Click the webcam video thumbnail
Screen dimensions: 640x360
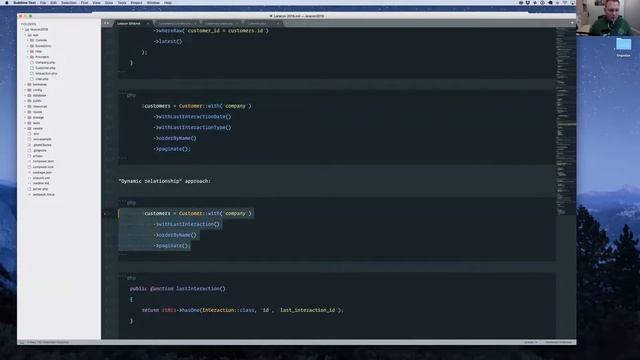[x=608, y=18]
